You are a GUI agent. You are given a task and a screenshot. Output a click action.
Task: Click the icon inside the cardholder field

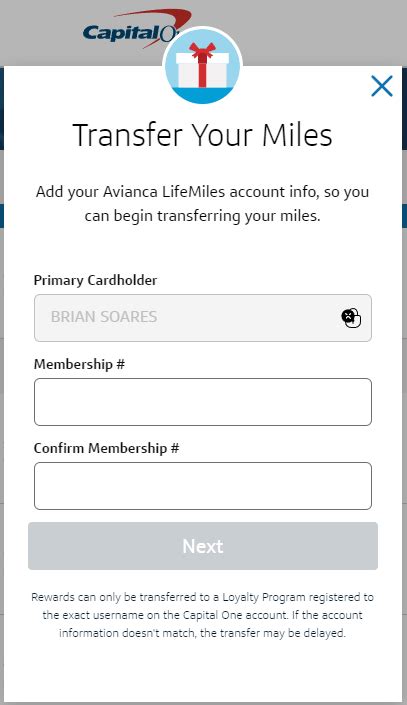pyautogui.click(x=351, y=317)
